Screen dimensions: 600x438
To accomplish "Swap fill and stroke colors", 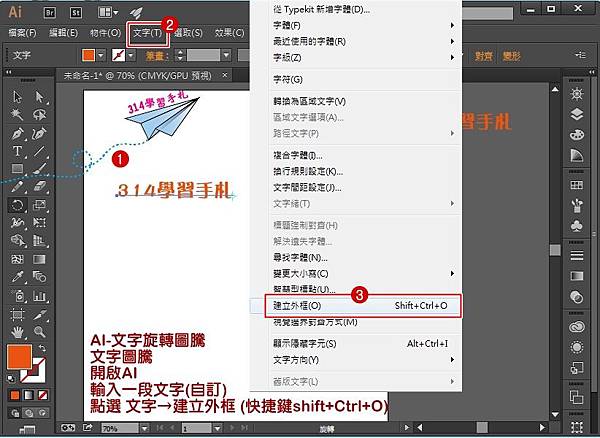I will [x=42, y=348].
